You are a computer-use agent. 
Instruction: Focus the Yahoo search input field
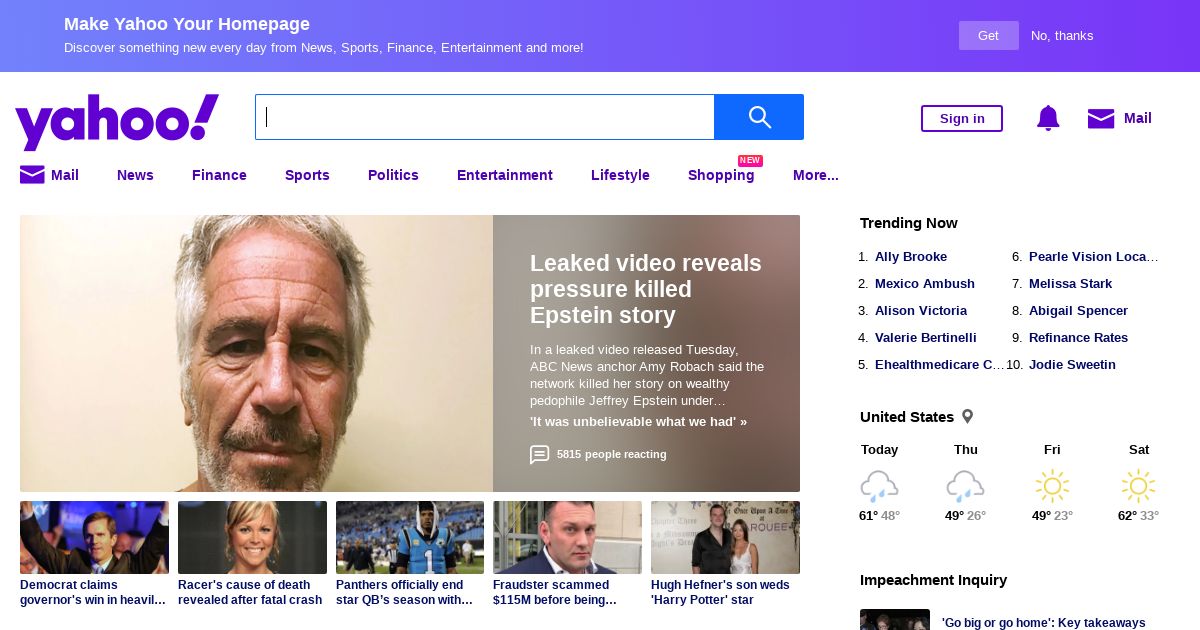(x=485, y=117)
